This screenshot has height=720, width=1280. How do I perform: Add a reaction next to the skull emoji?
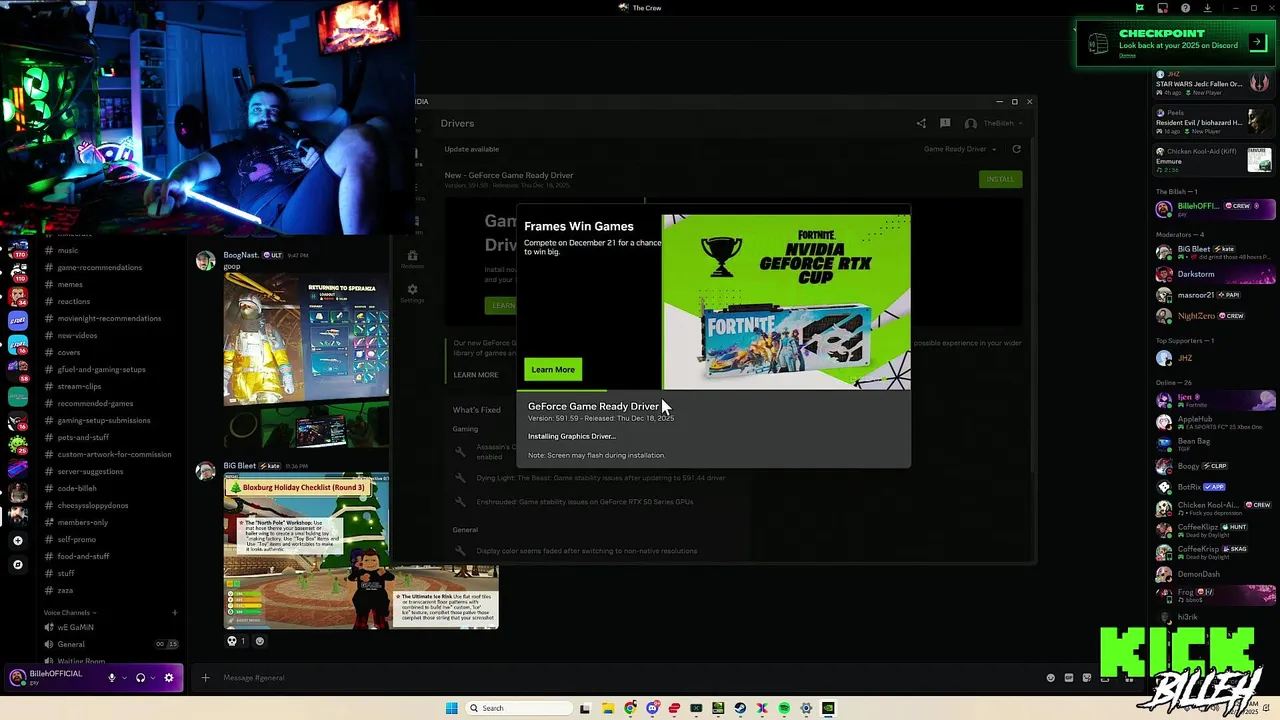[260, 641]
